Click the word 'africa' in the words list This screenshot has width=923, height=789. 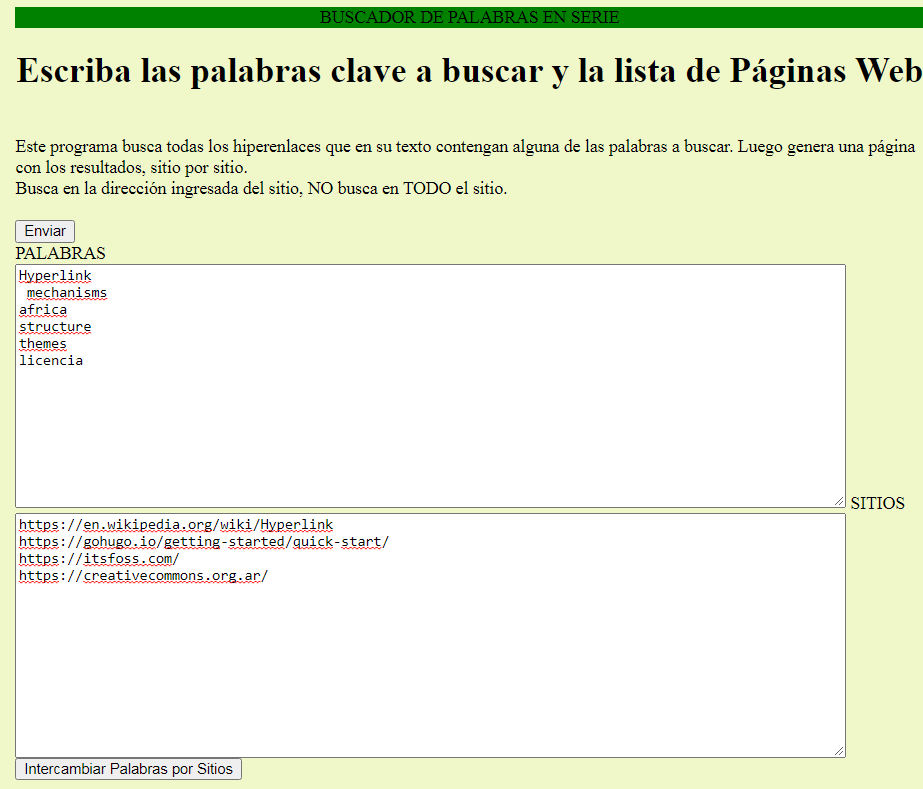tap(43, 310)
